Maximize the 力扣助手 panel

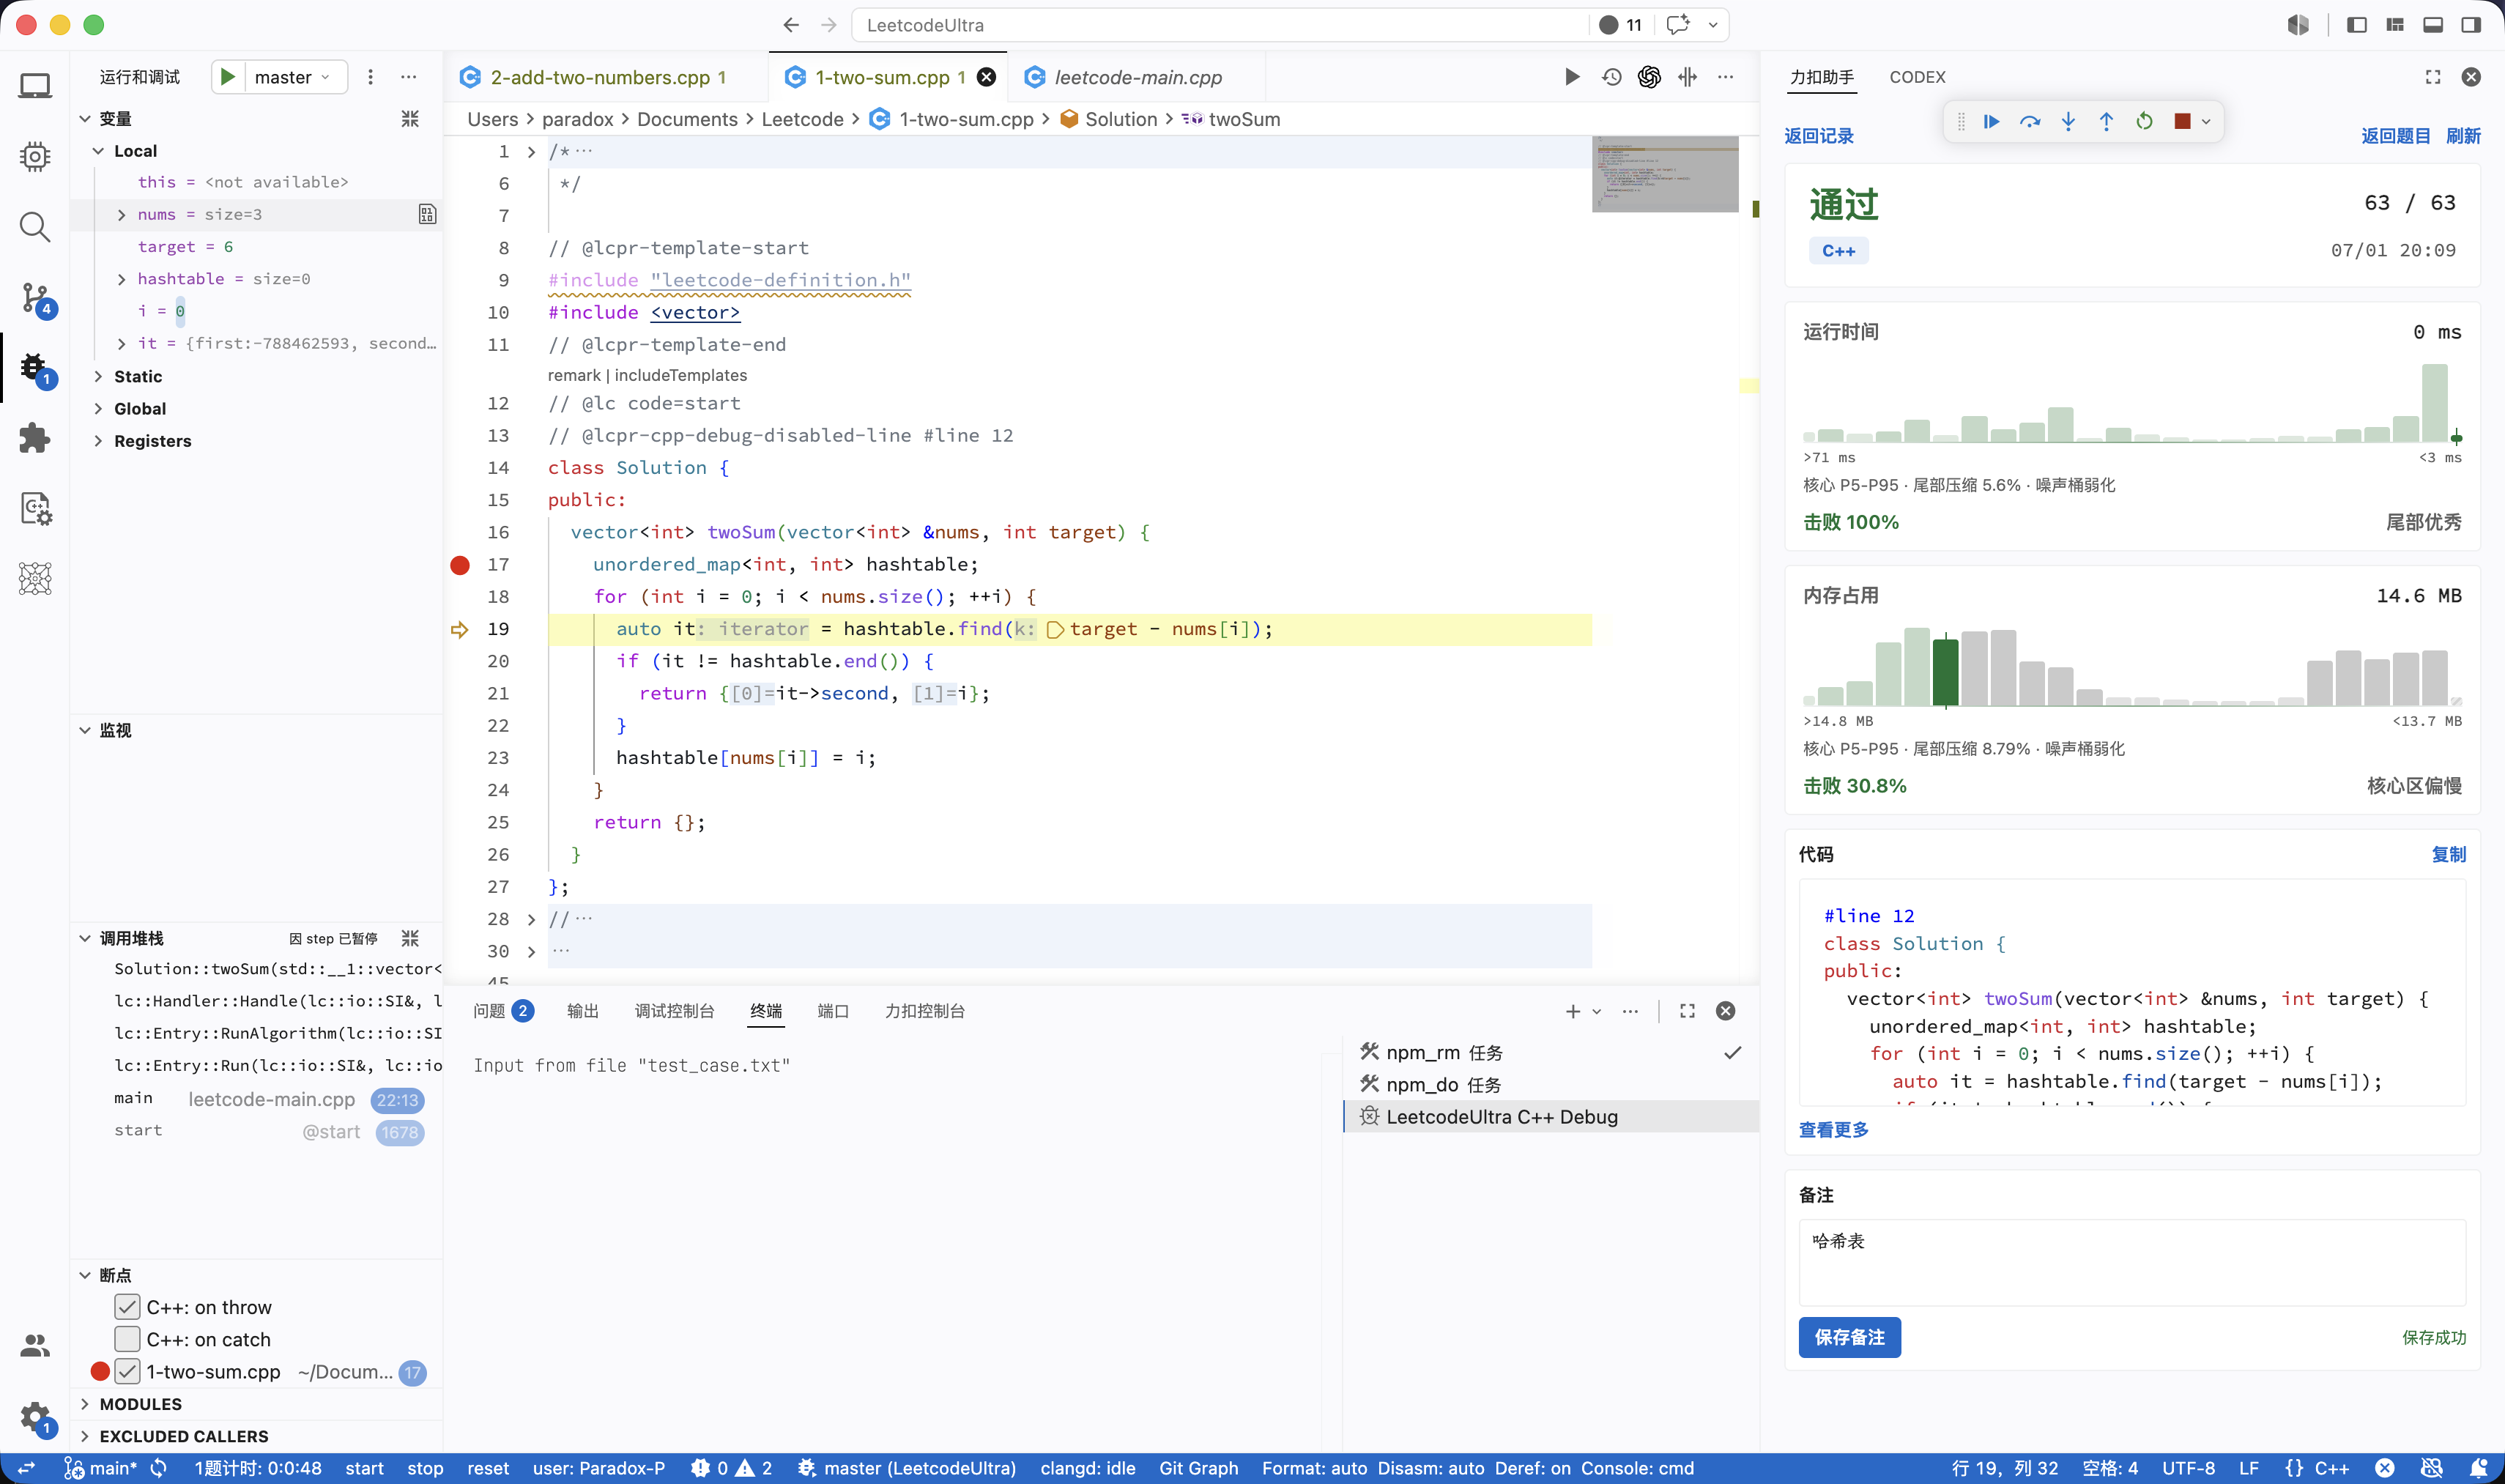pos(2433,77)
